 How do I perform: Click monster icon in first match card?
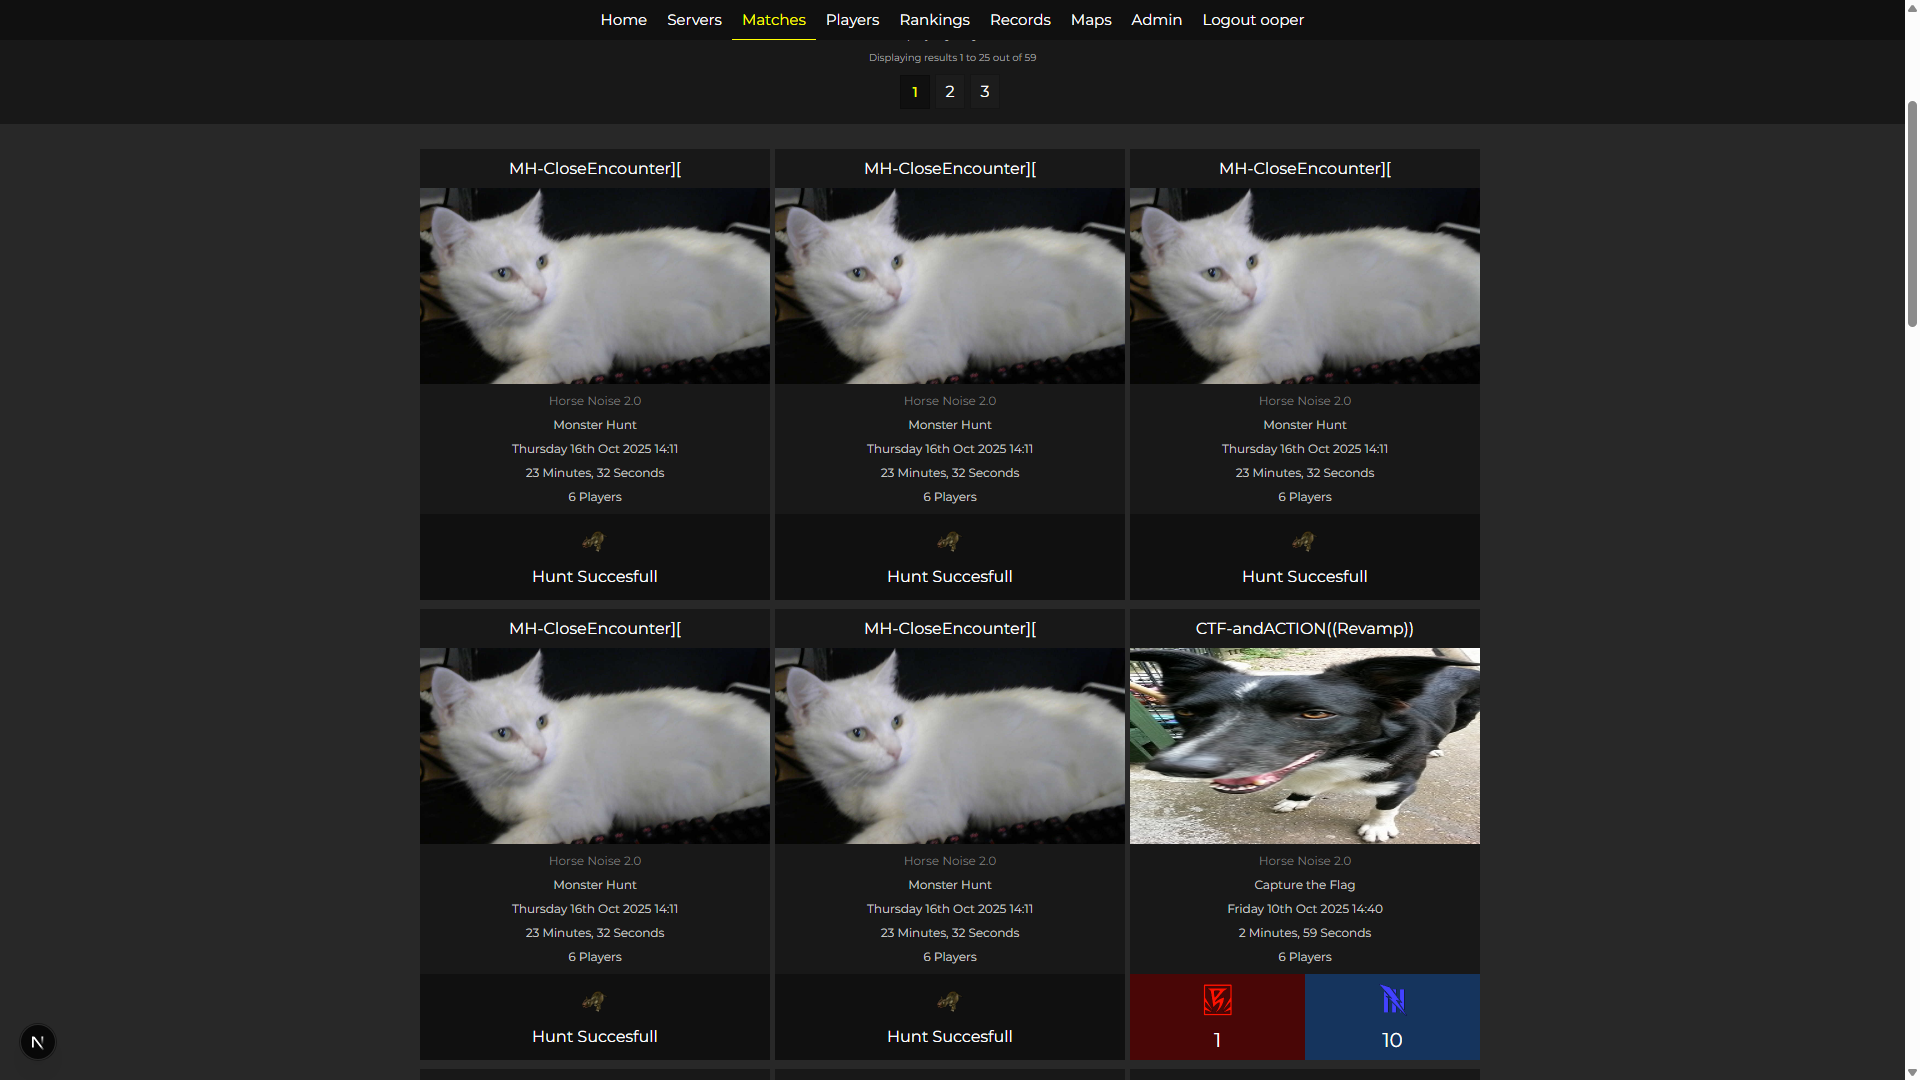tap(594, 542)
